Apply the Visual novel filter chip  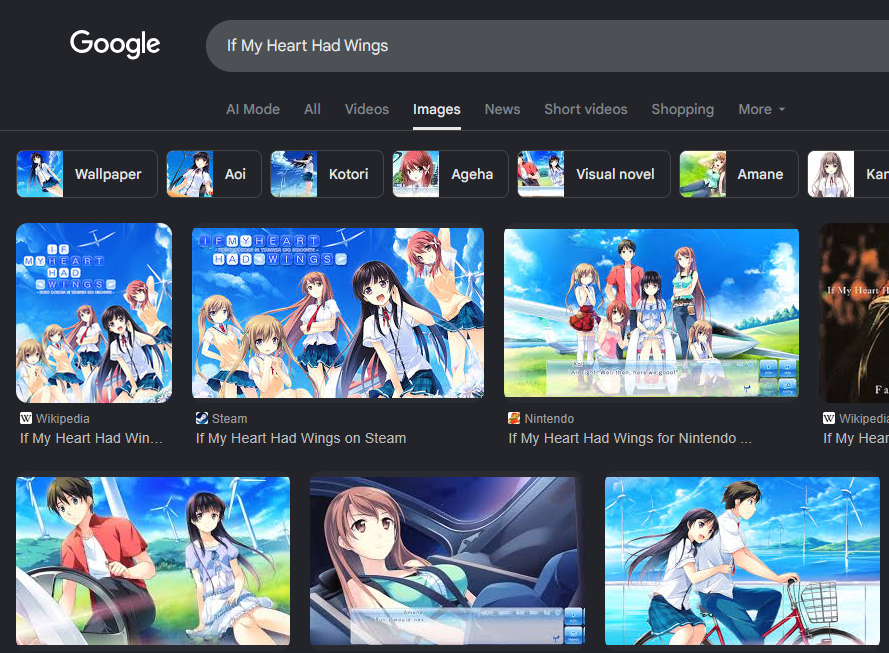(x=594, y=174)
